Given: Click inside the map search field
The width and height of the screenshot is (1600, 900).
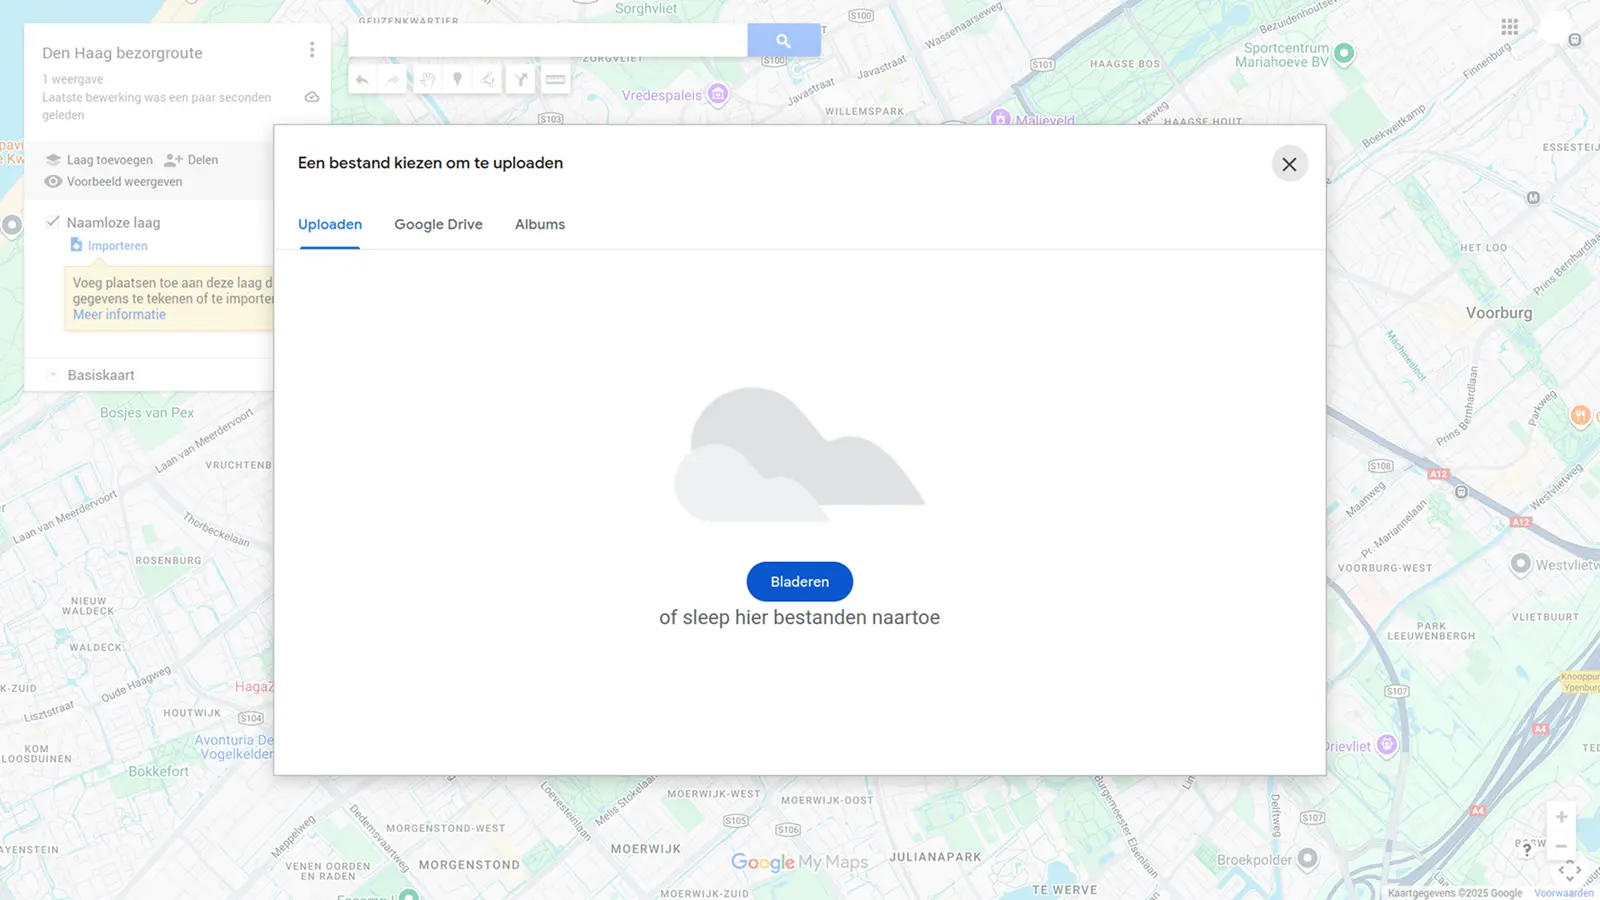Looking at the screenshot, I should [x=550, y=39].
